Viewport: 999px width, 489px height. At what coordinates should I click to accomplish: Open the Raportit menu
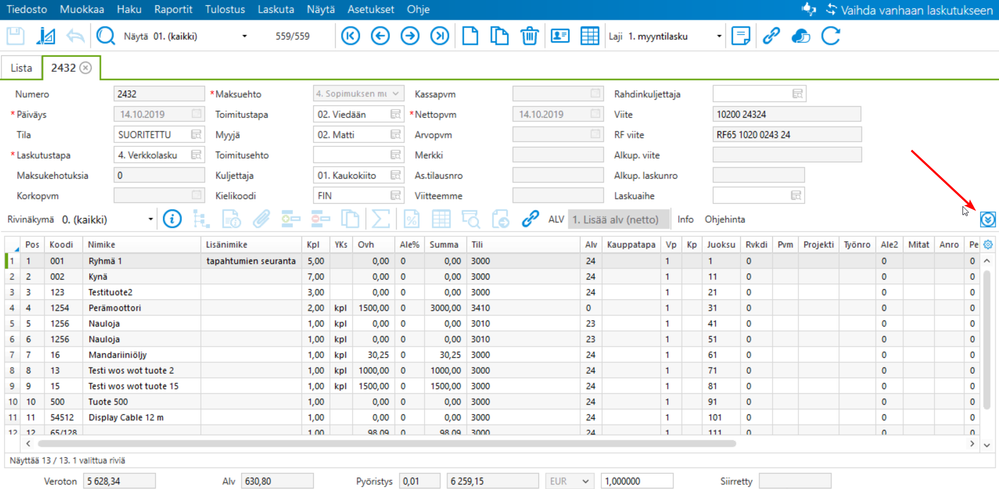tap(173, 9)
